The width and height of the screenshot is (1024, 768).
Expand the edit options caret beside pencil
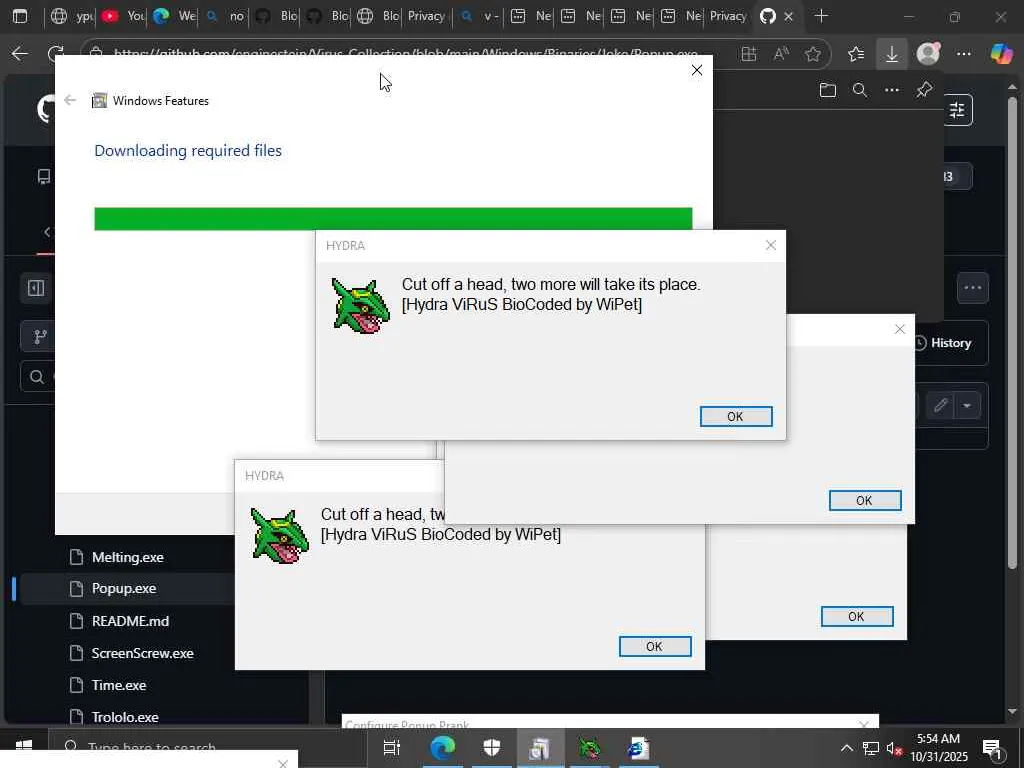(967, 406)
